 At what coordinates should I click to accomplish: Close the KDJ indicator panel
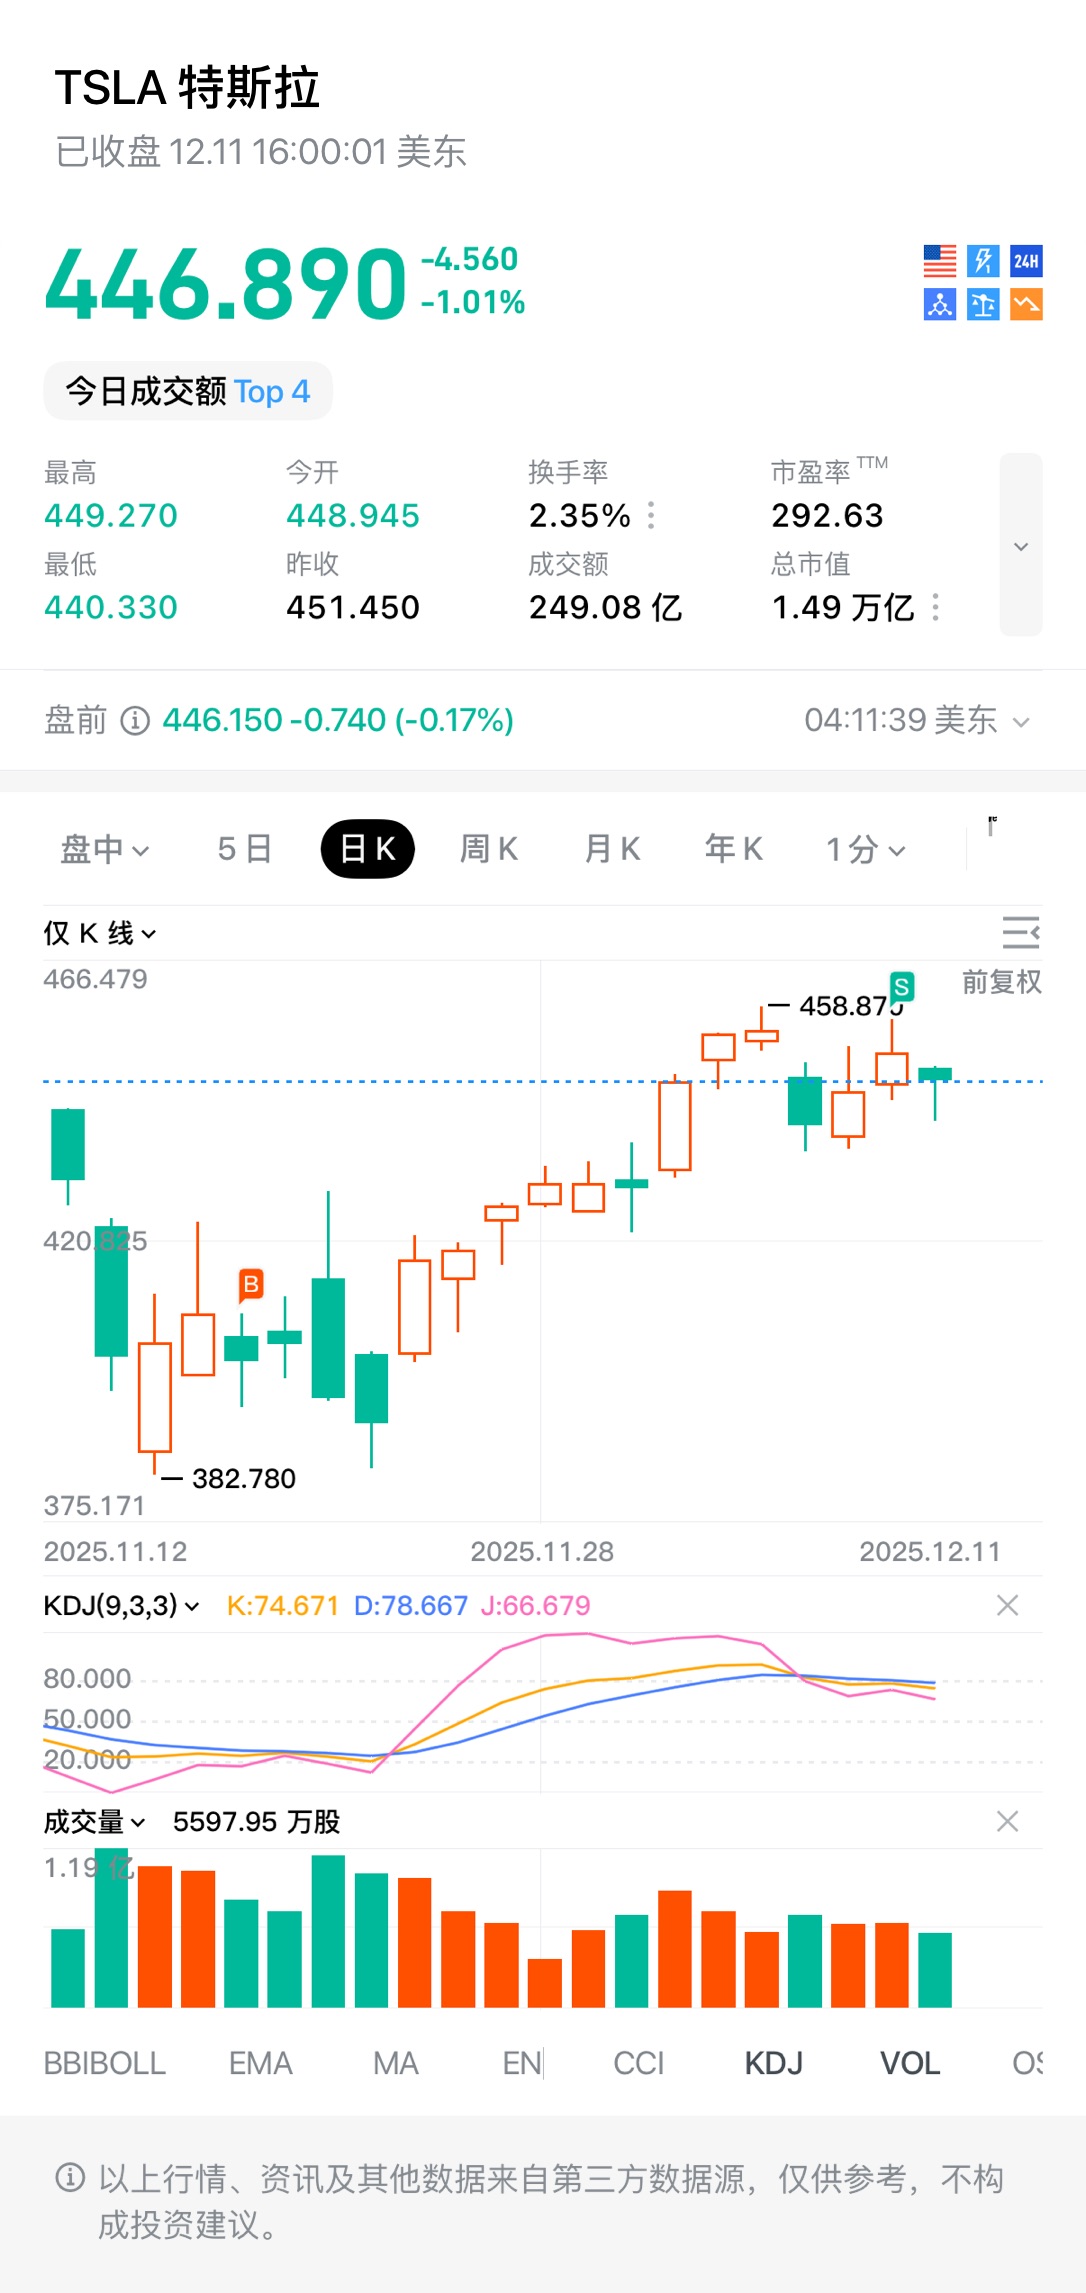[x=1007, y=1605]
